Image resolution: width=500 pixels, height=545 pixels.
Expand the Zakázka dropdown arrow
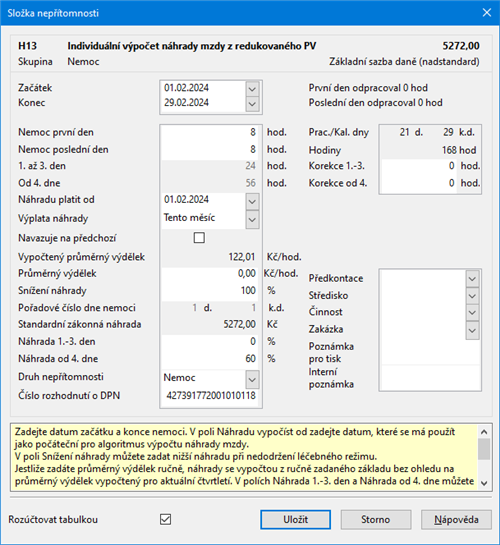[472, 330]
